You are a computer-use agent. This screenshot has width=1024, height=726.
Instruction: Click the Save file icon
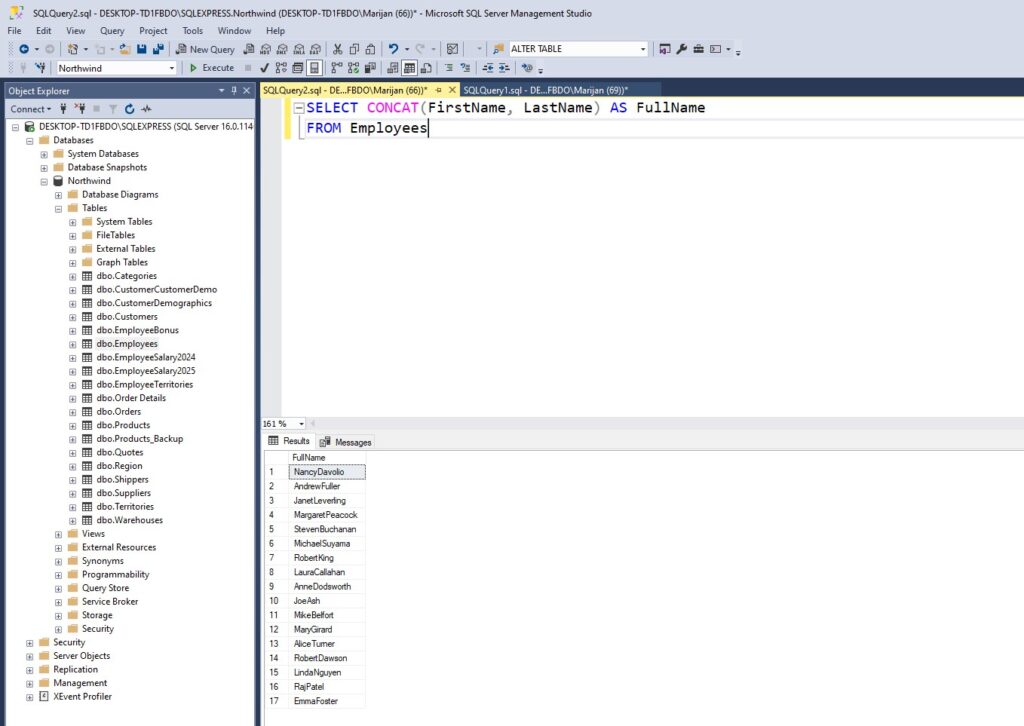[x=142, y=49]
